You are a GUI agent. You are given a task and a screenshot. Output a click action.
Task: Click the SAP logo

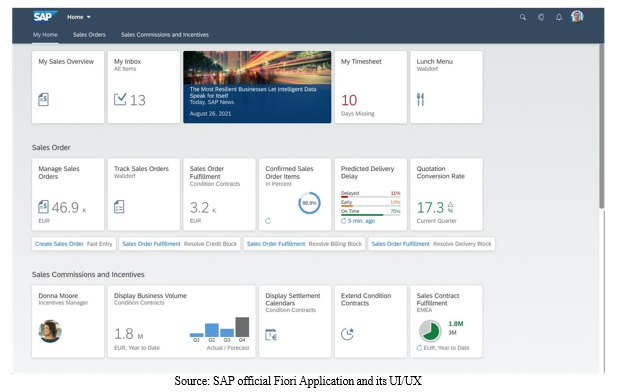pyautogui.click(x=45, y=17)
